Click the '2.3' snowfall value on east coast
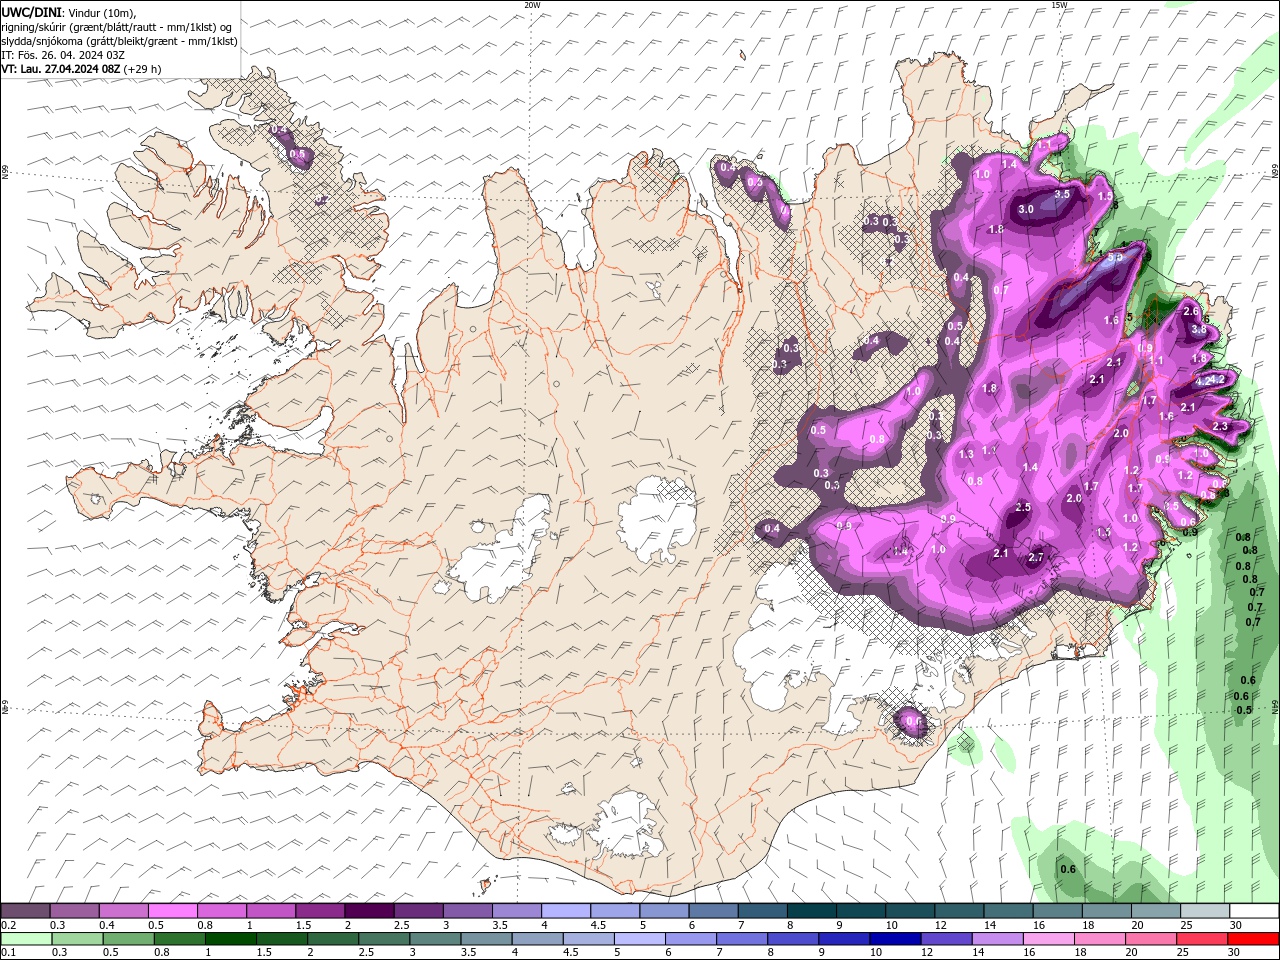1280x960 pixels. [x=1220, y=427]
